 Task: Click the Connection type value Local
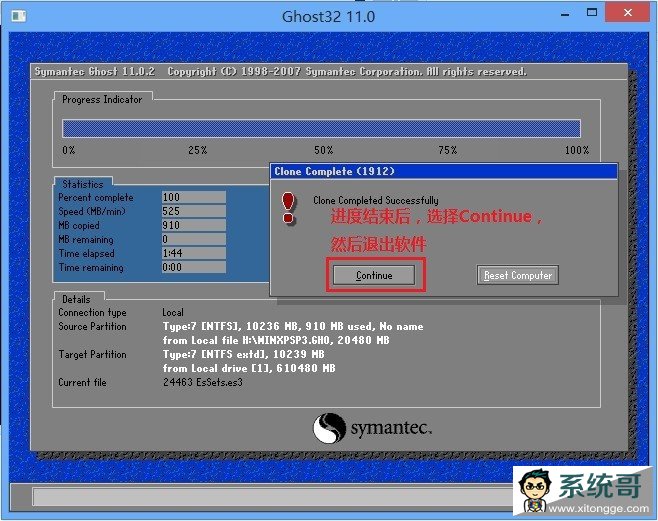point(173,312)
